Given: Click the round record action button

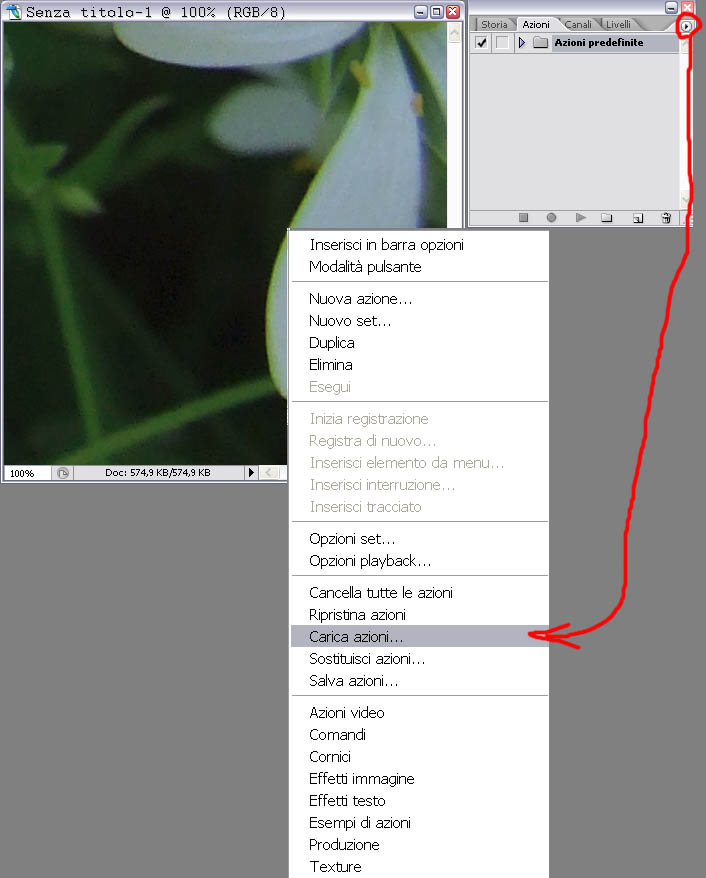Looking at the screenshot, I should click(551, 217).
